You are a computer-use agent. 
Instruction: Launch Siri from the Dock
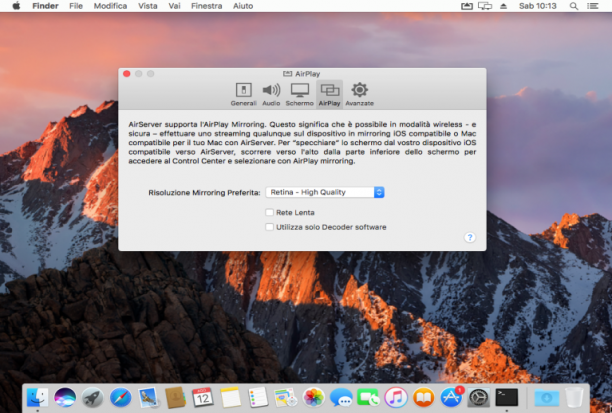pos(65,397)
